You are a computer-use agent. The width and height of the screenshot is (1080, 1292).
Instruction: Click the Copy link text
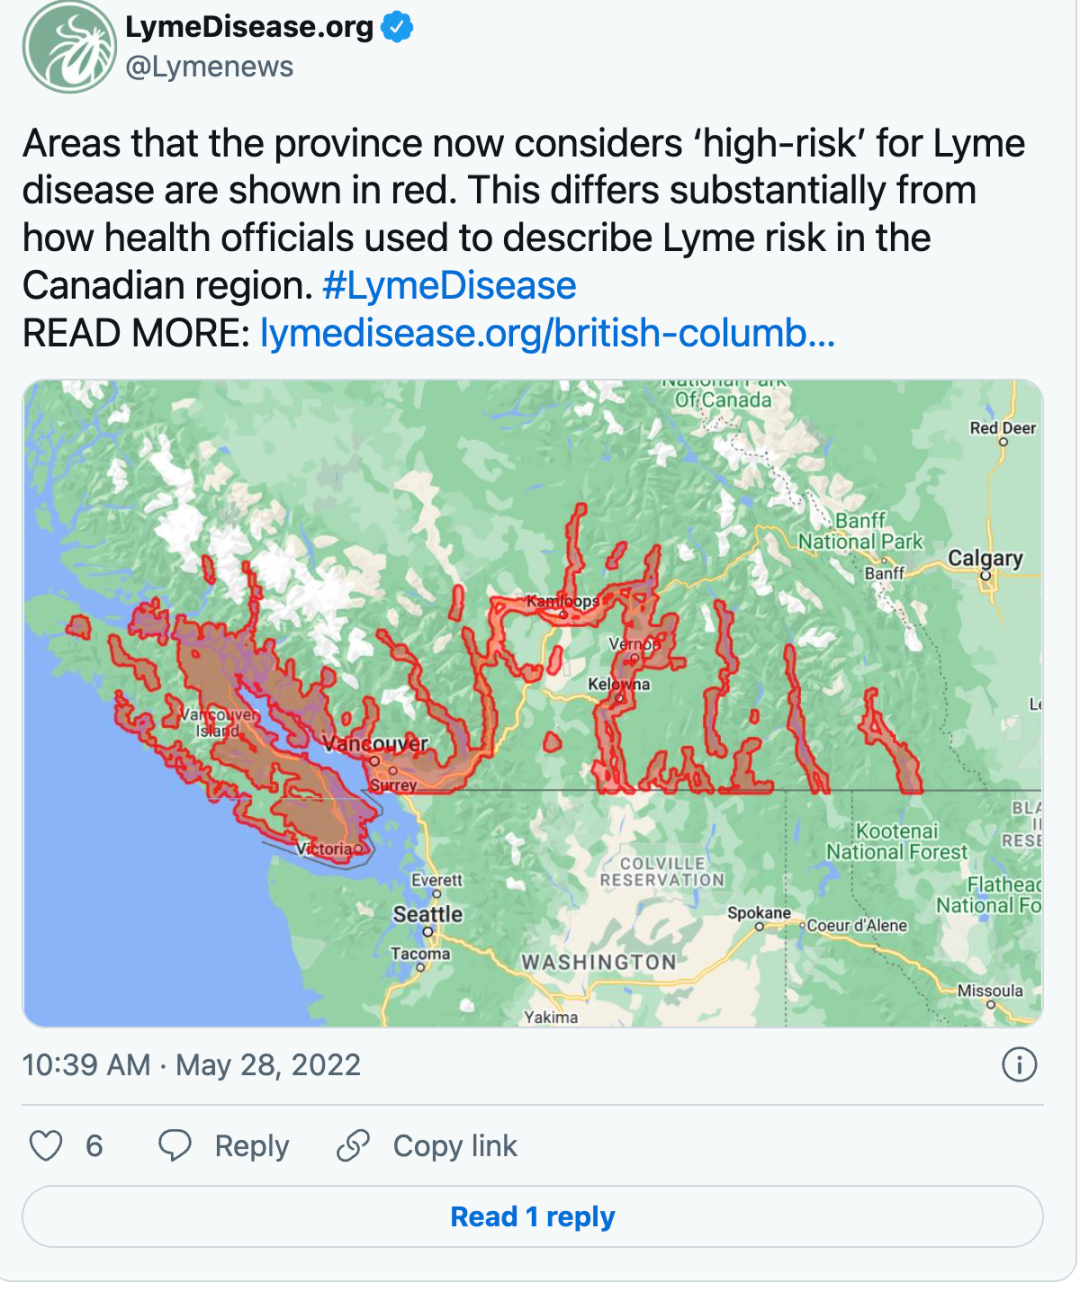[455, 1146]
